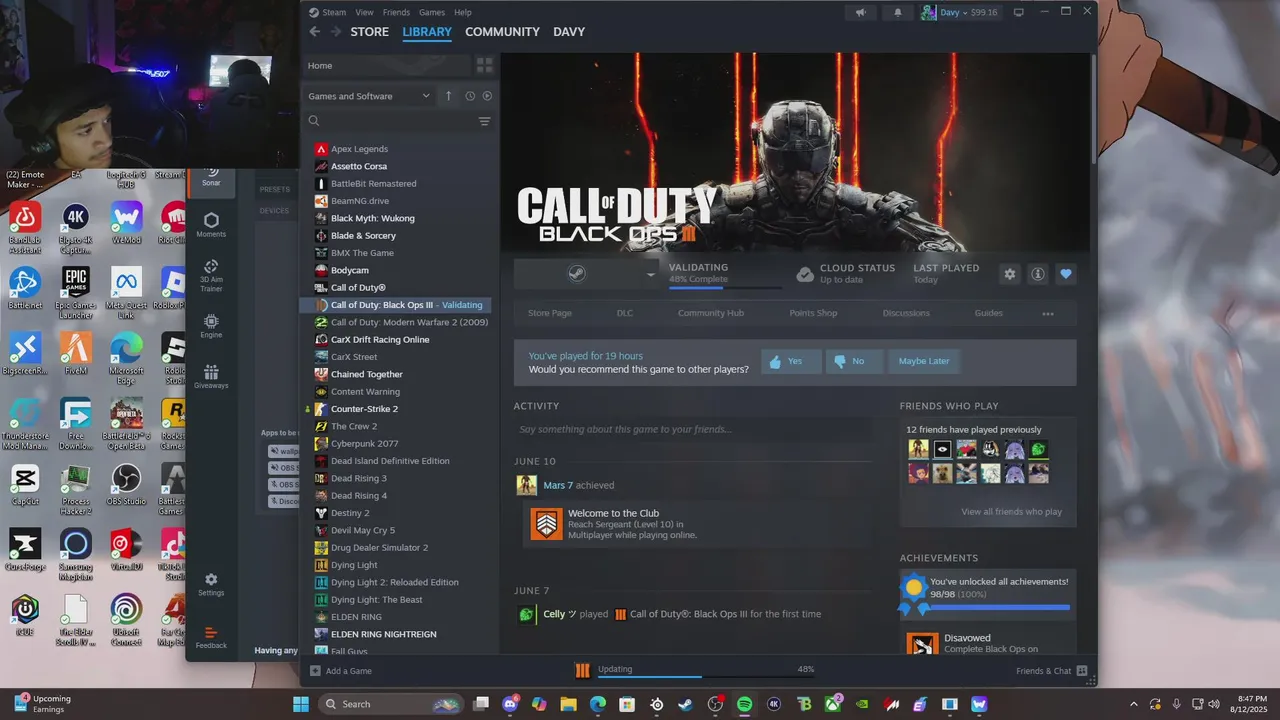
Task: Click the activity status input field
Action: tap(692, 429)
